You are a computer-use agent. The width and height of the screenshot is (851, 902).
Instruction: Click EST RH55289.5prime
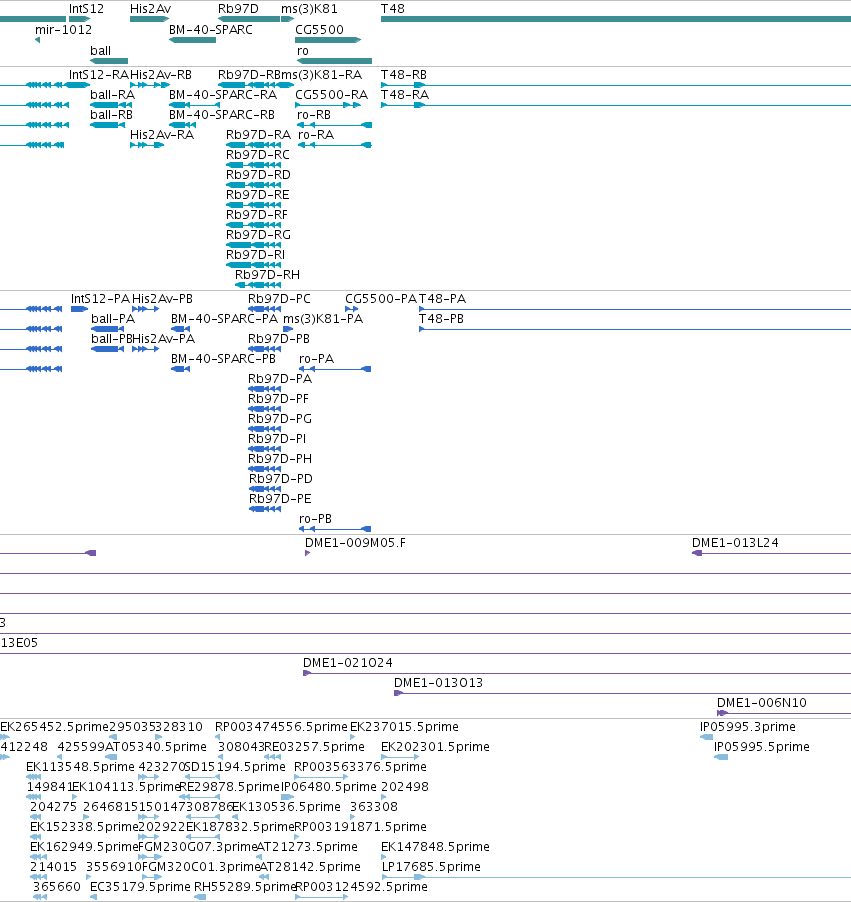pos(245,887)
